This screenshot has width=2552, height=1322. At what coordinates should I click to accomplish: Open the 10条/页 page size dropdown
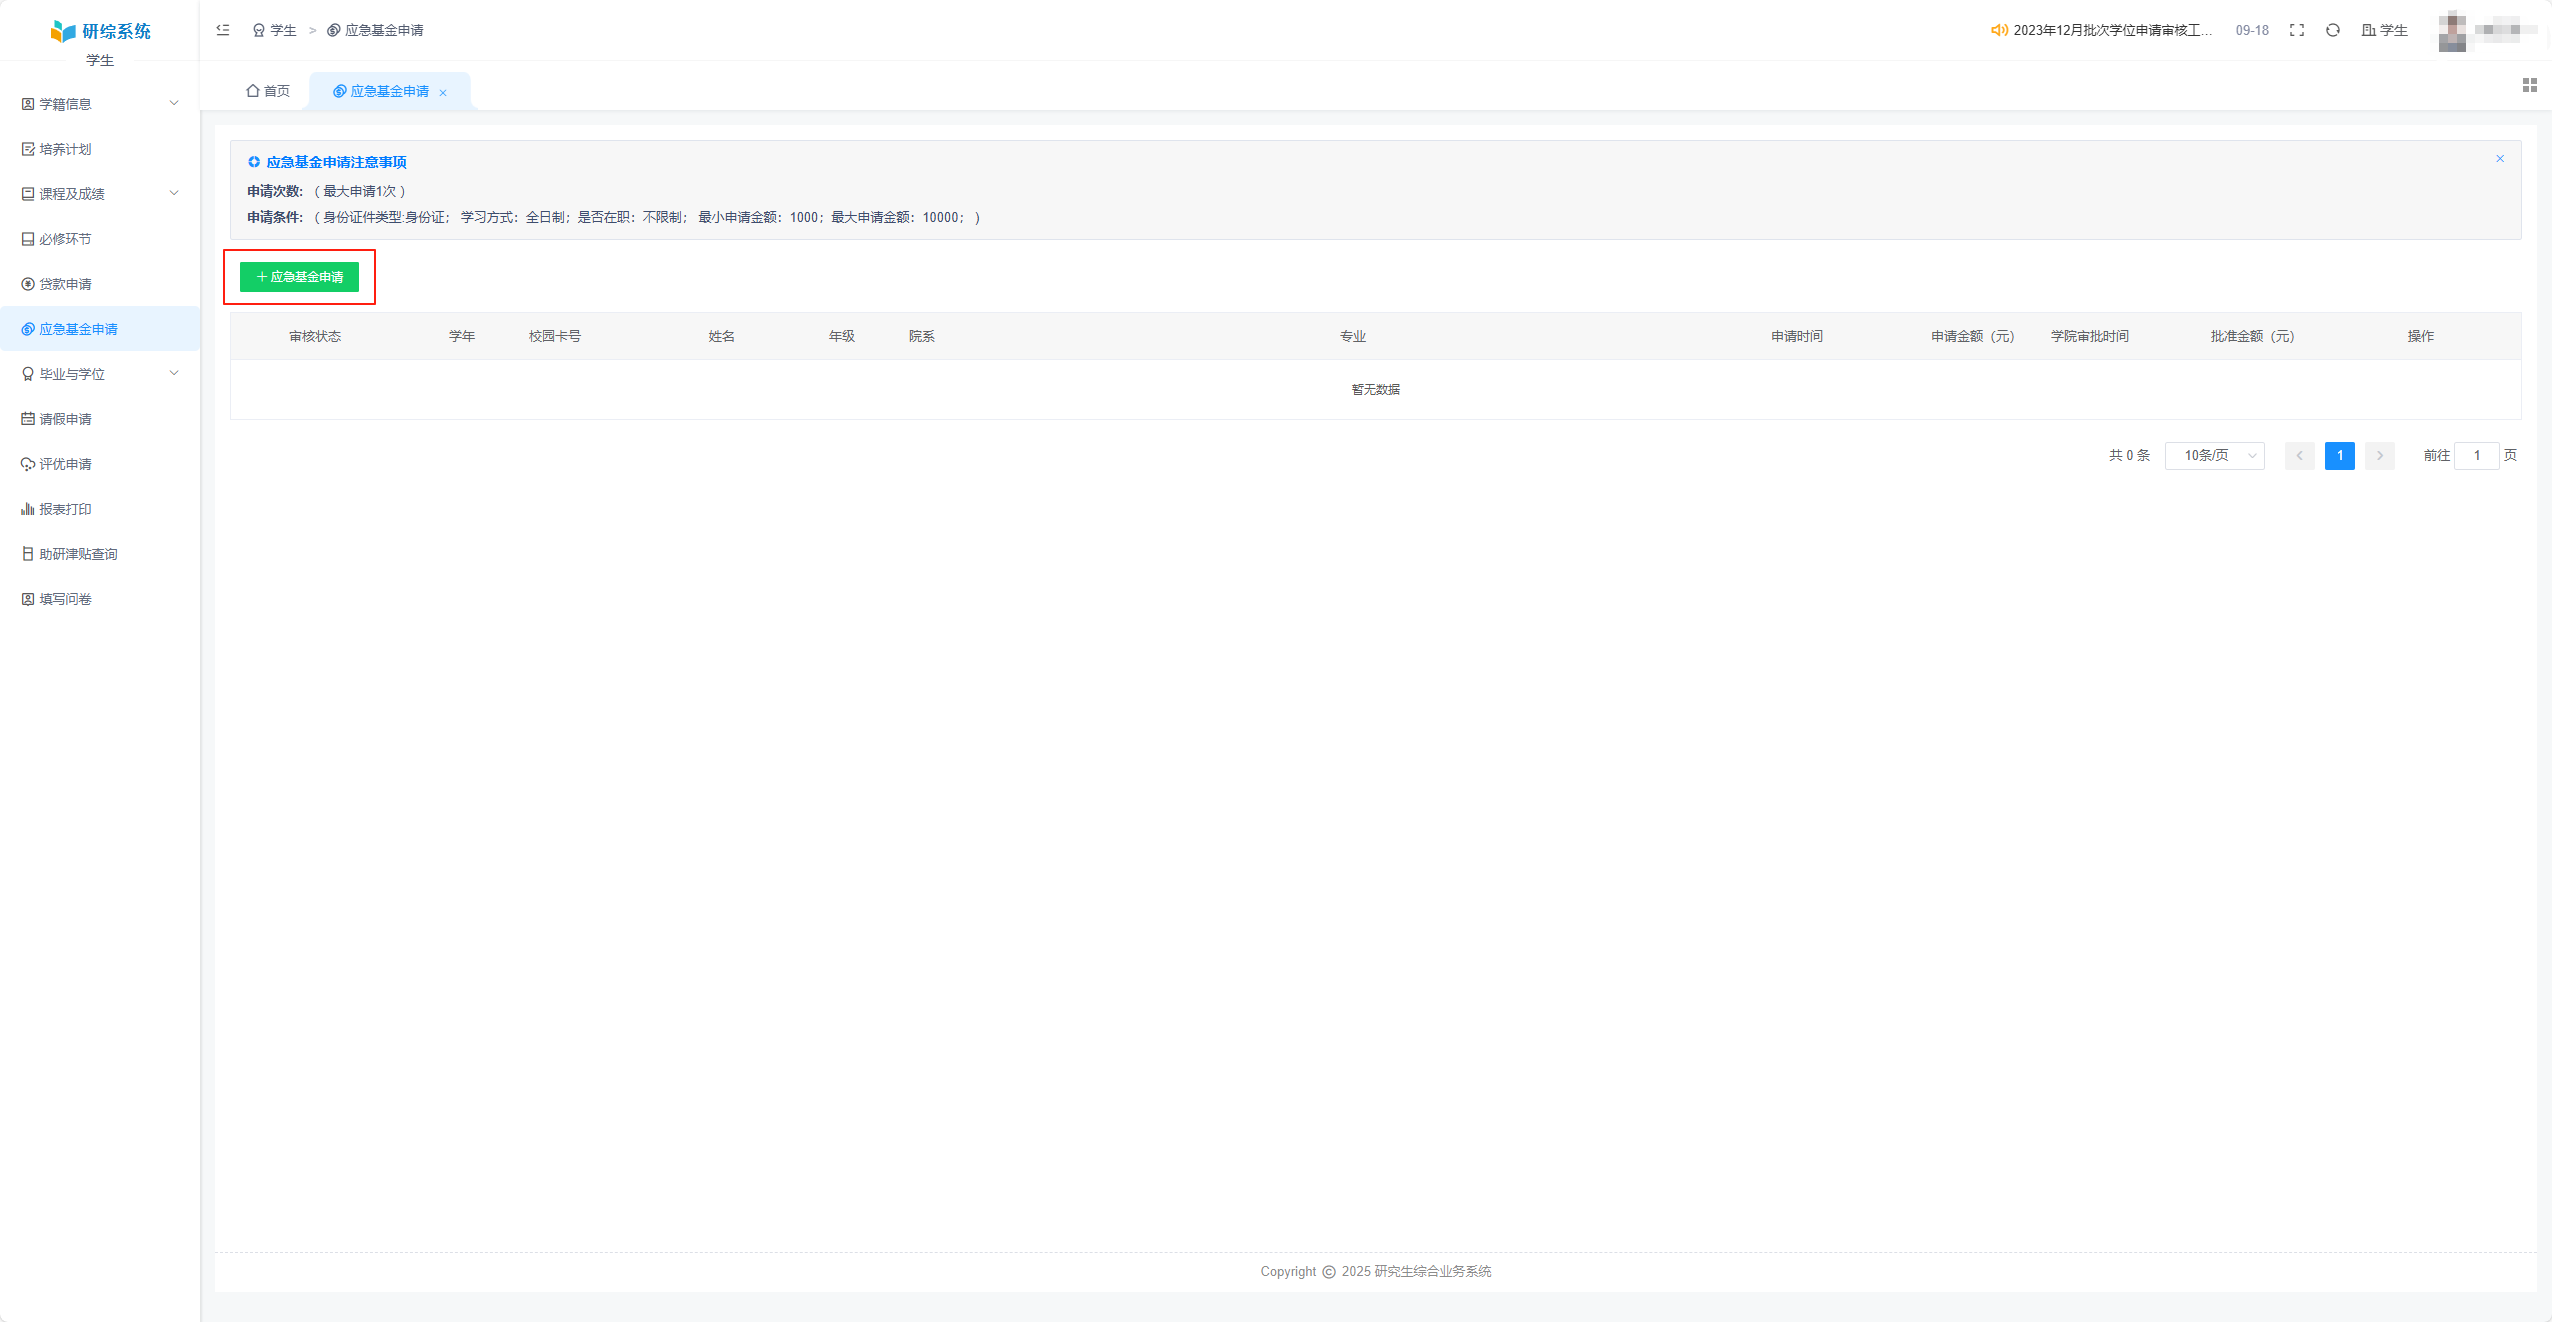(x=2214, y=456)
